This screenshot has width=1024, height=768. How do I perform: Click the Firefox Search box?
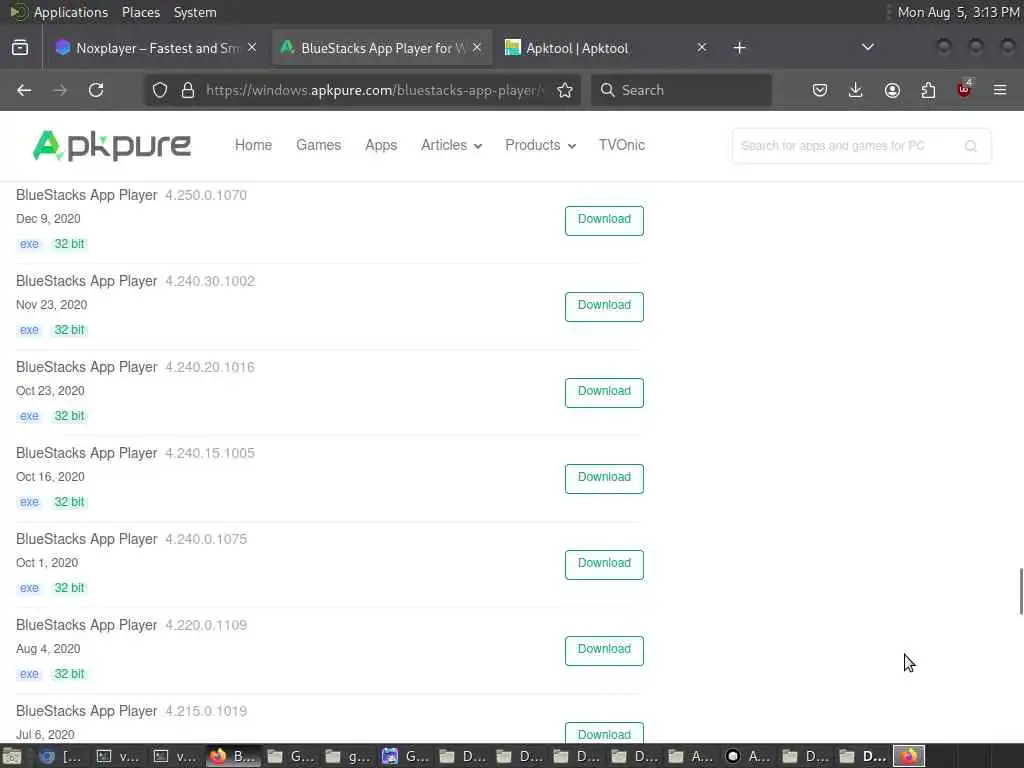click(x=681, y=90)
